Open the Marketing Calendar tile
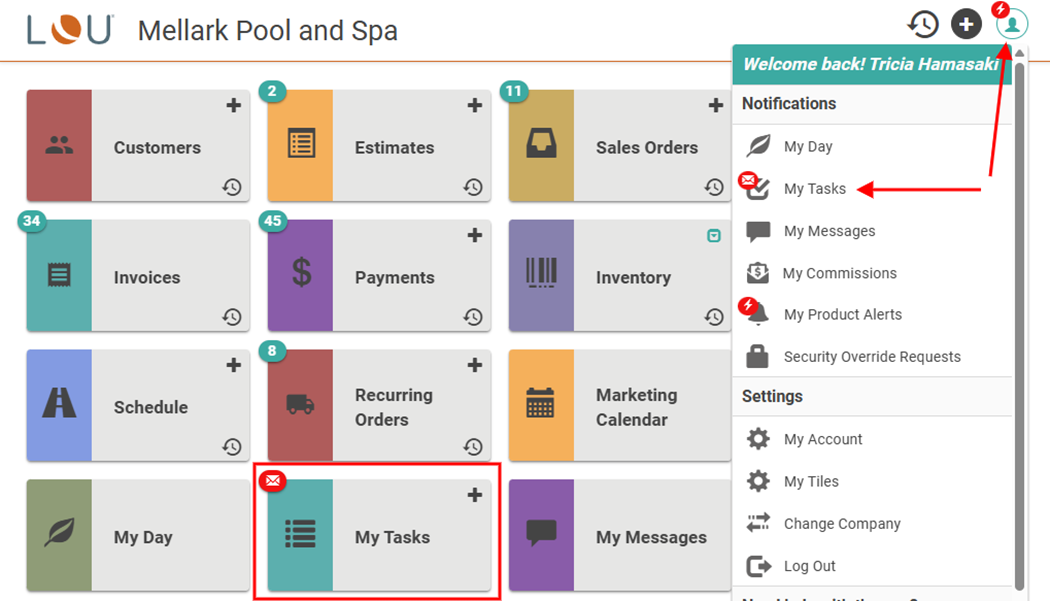Screen dimensions: 1050x601 click(636, 407)
